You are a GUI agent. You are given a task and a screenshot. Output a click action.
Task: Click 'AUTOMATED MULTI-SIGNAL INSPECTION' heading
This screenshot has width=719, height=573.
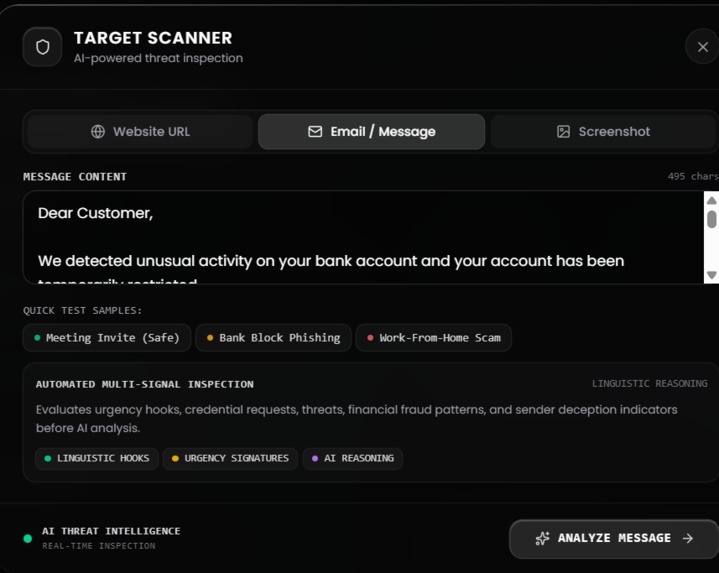pos(144,384)
